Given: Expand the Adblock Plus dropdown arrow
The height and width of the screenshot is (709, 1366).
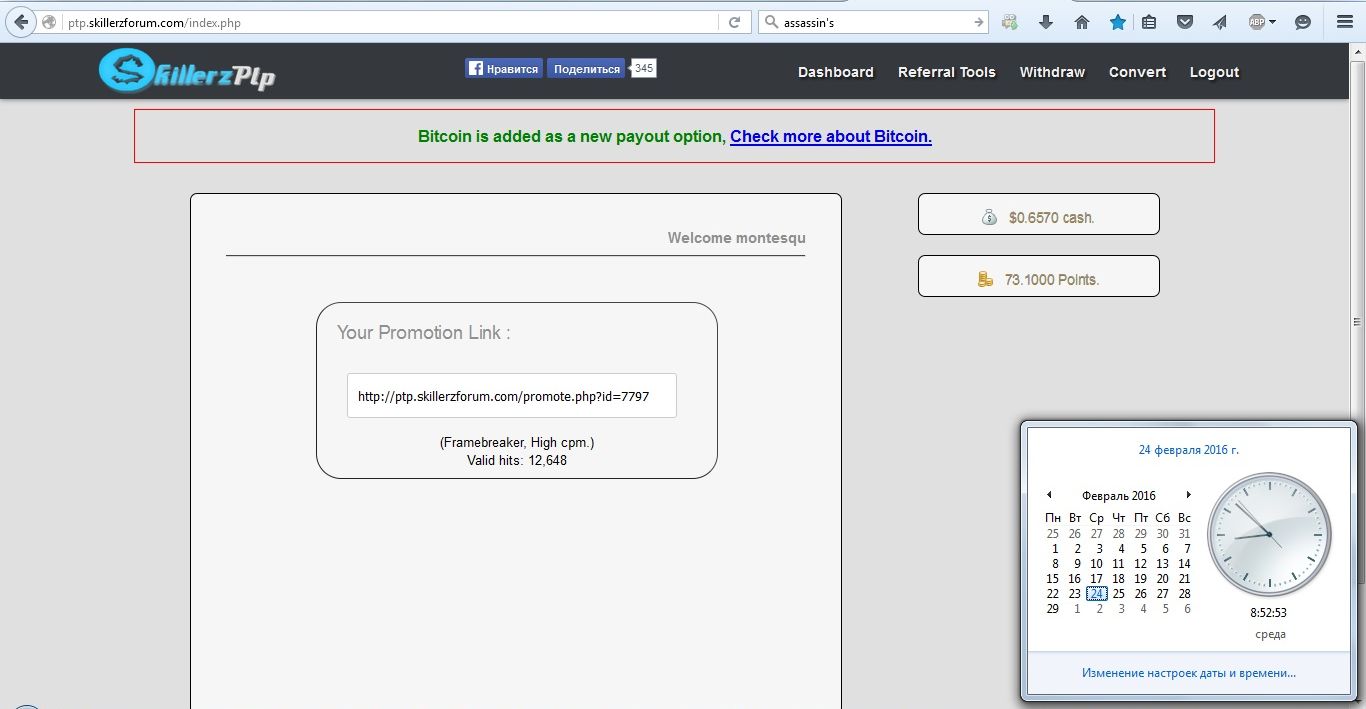Looking at the screenshot, I should click(x=1273, y=22).
